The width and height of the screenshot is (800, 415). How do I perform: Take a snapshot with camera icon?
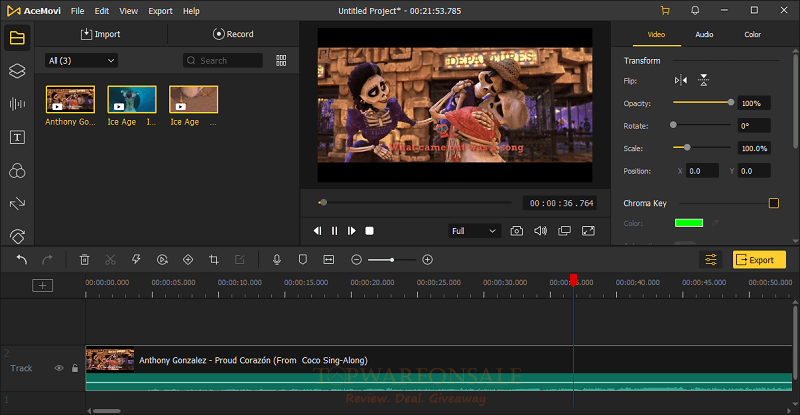tap(516, 231)
